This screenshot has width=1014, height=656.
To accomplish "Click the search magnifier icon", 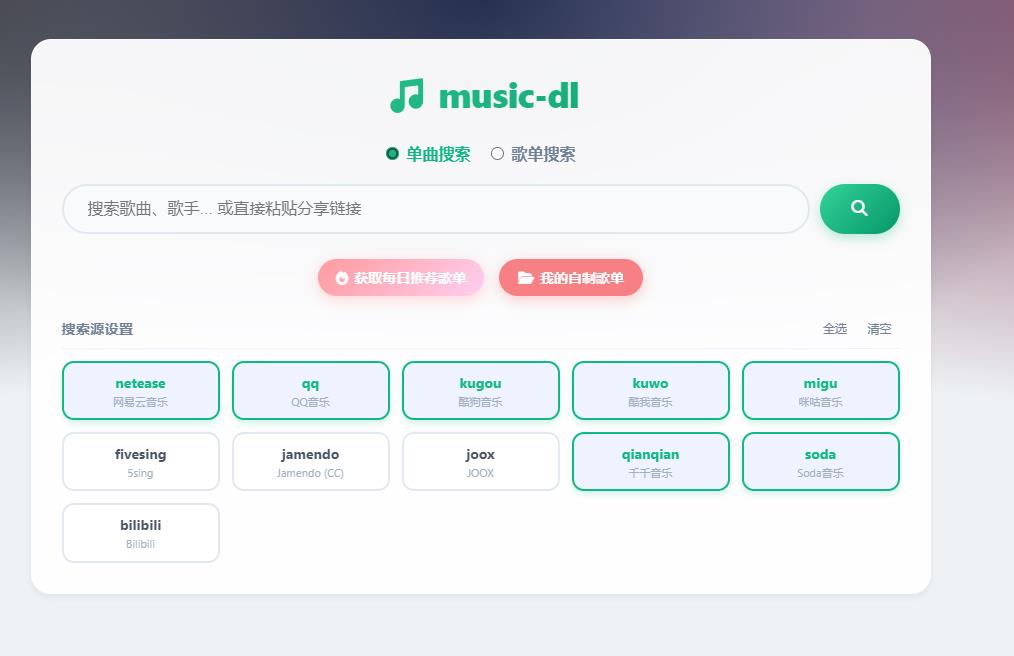I will point(859,209).
